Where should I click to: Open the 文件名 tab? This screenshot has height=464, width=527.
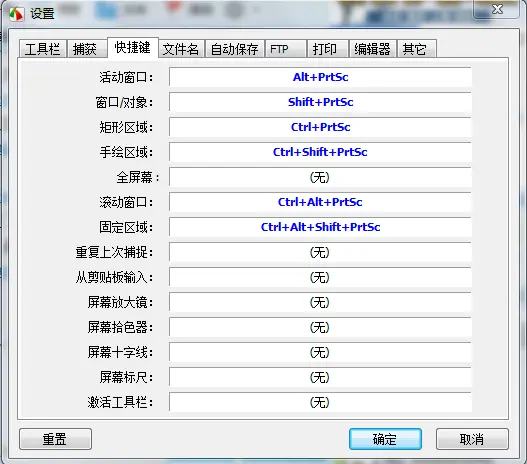coord(181,49)
